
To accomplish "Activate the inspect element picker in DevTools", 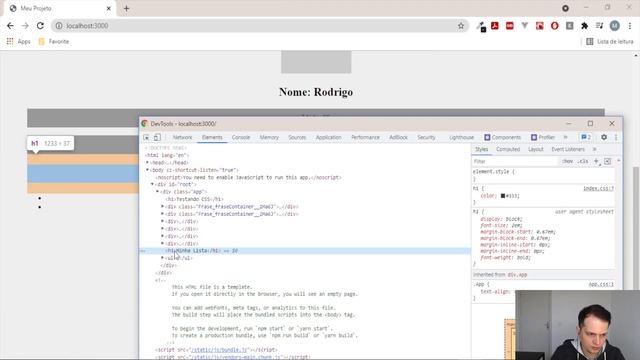I will [x=146, y=138].
